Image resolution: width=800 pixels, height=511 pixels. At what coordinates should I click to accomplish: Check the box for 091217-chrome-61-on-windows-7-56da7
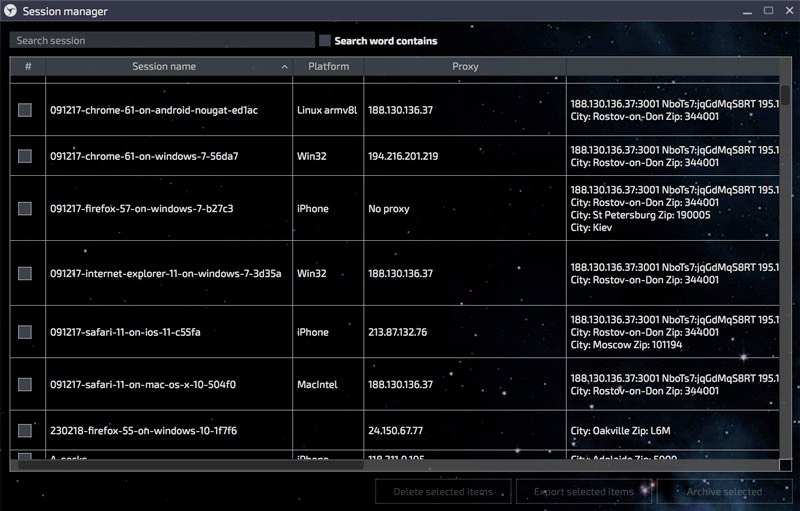click(x=25, y=156)
